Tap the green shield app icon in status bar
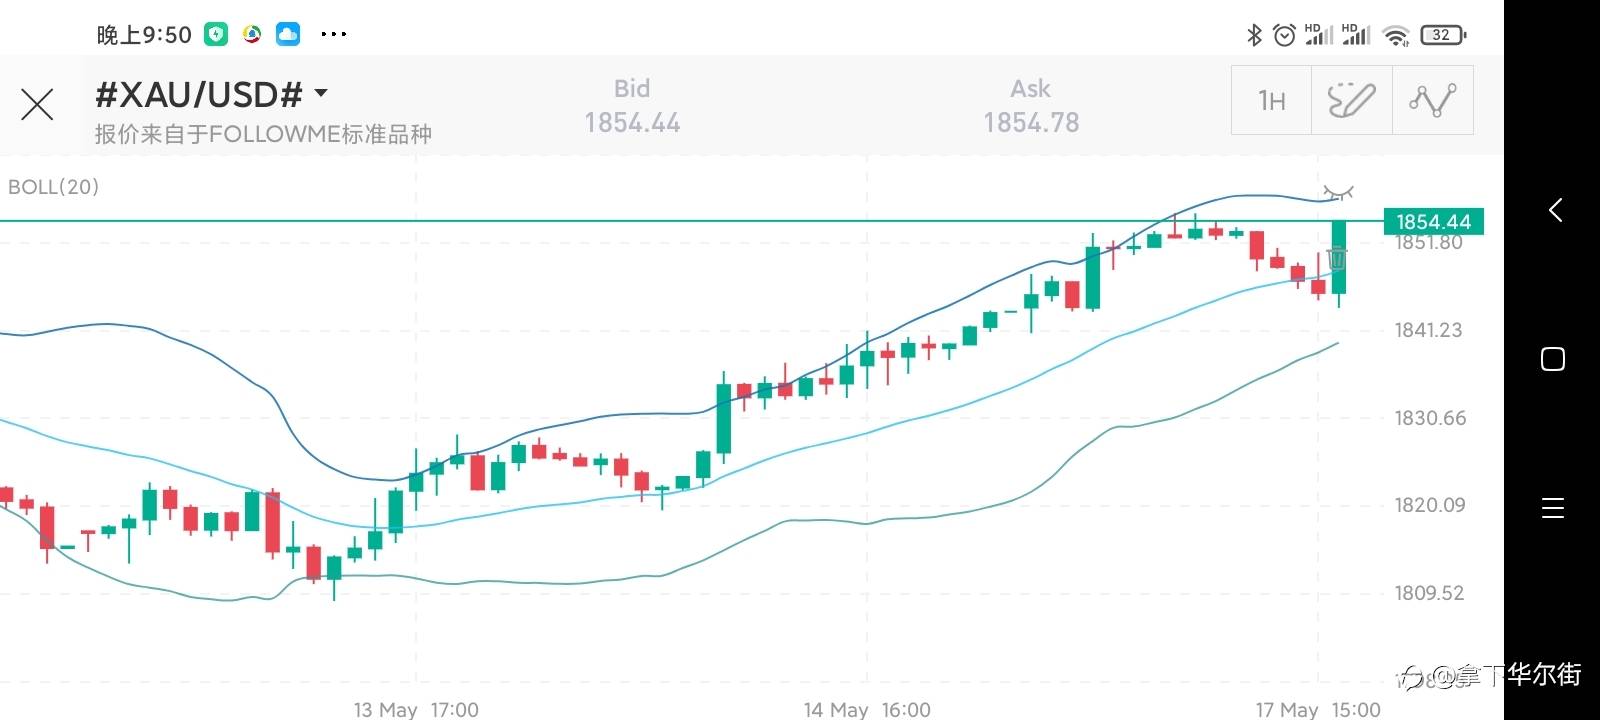 pos(216,35)
